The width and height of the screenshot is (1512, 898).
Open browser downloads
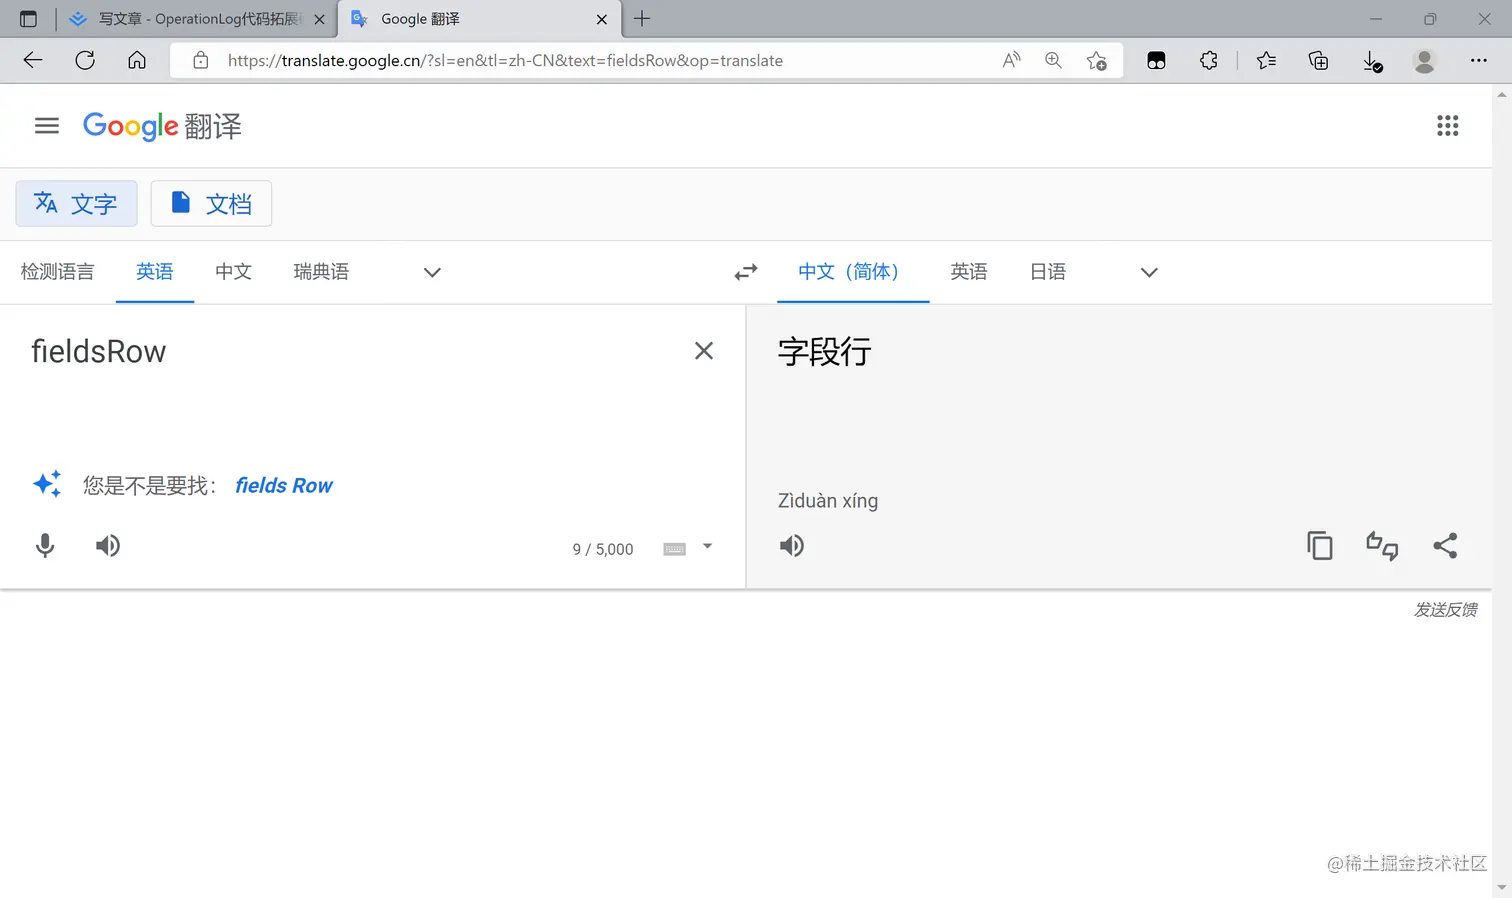pos(1373,61)
